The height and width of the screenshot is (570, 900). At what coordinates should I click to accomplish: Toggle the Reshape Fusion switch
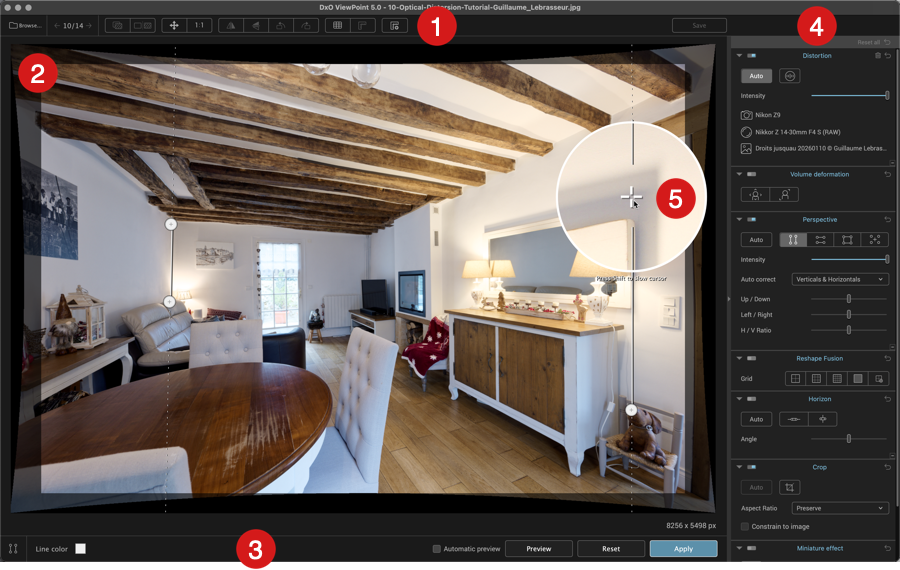click(x=751, y=358)
